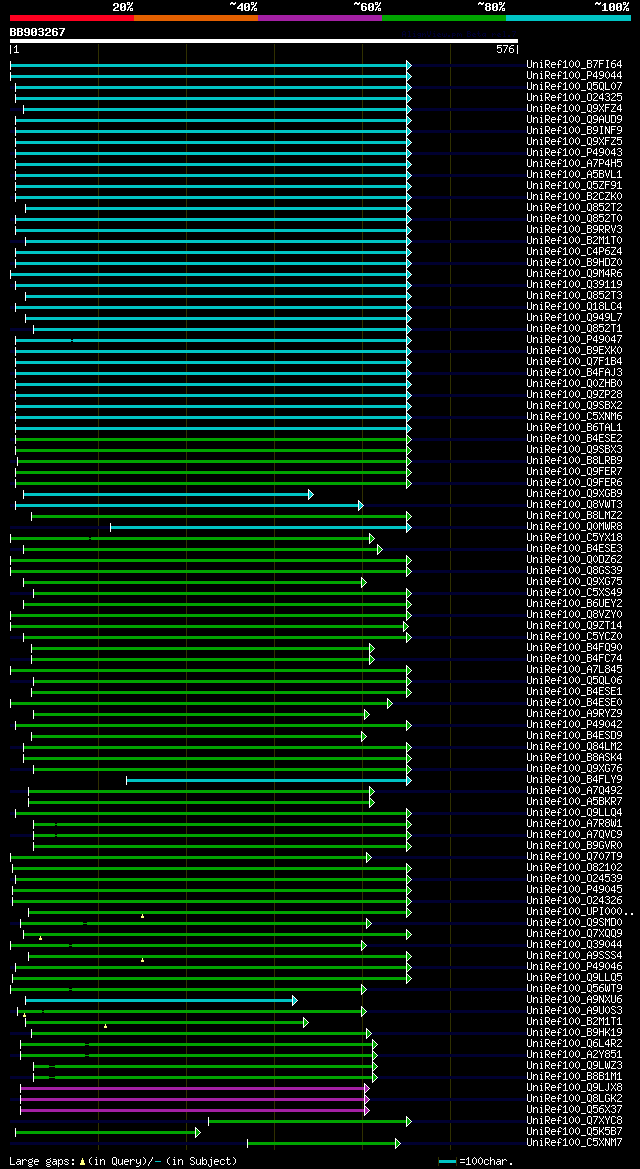Viewport: 640px width, 1169px height.
Task: Select the UniRef100_Q9LLQ4 label
Action: [x=574, y=812]
